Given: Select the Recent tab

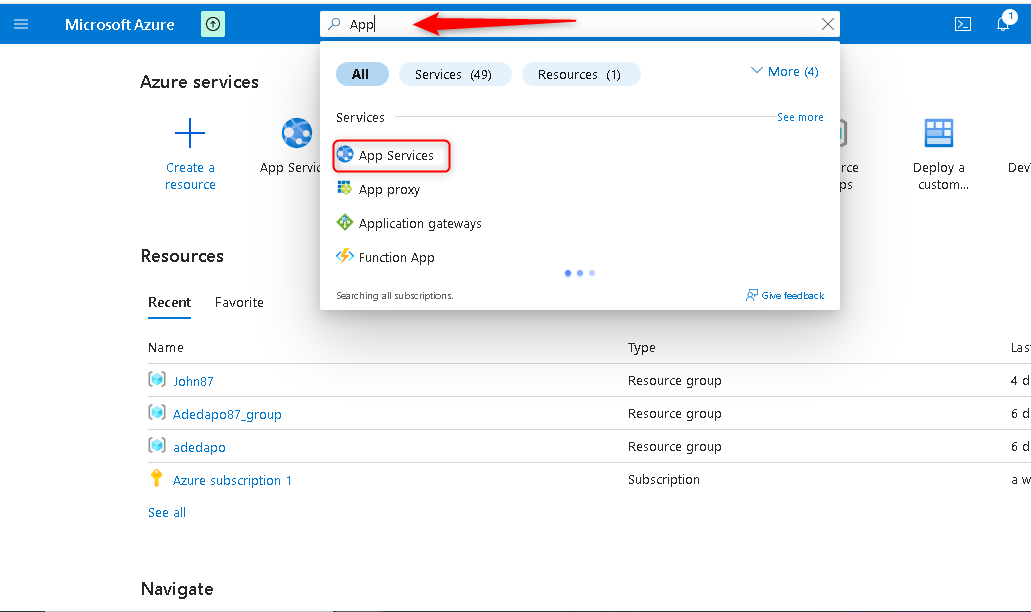Looking at the screenshot, I should [x=169, y=302].
